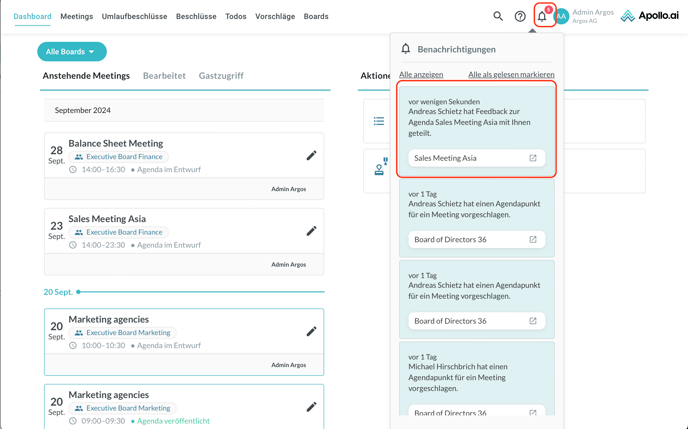Image resolution: width=688 pixels, height=429 pixels.
Task: Open the notifications bell icon
Action: tap(542, 16)
